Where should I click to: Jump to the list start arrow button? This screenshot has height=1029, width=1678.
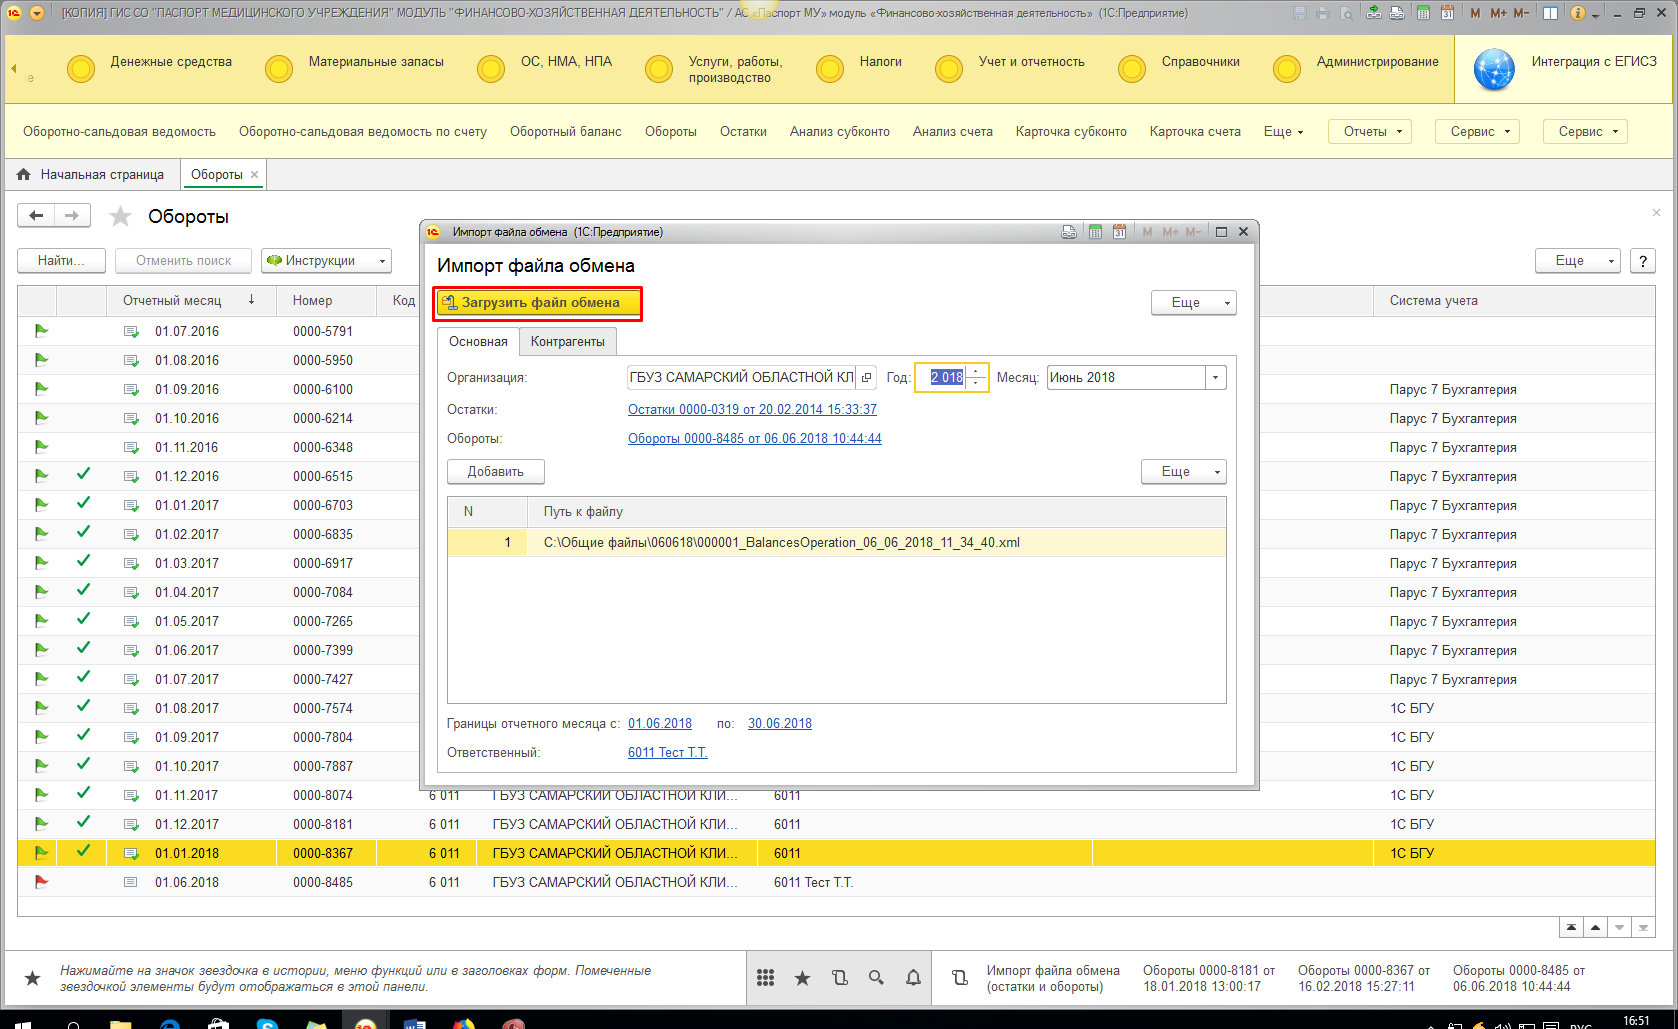(x=1571, y=927)
